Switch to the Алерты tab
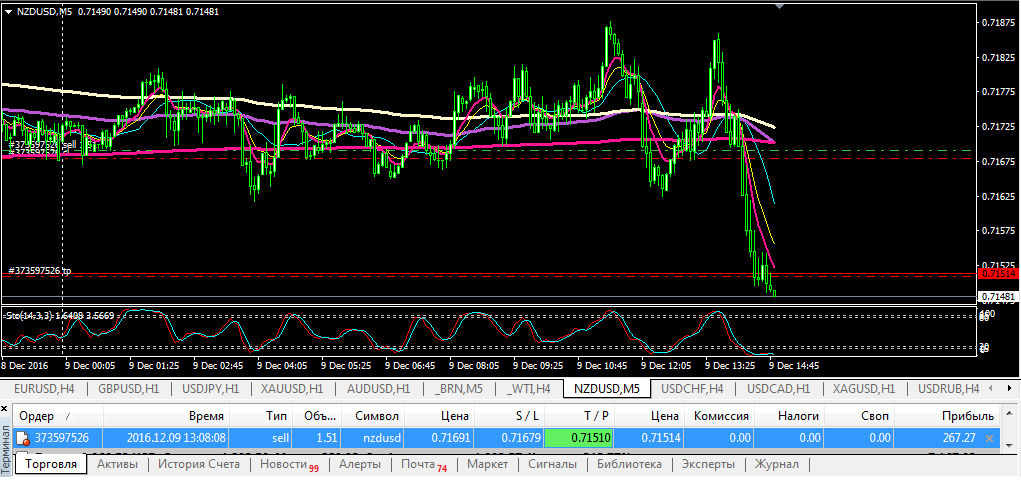Image resolution: width=1021 pixels, height=498 pixels. (x=360, y=464)
